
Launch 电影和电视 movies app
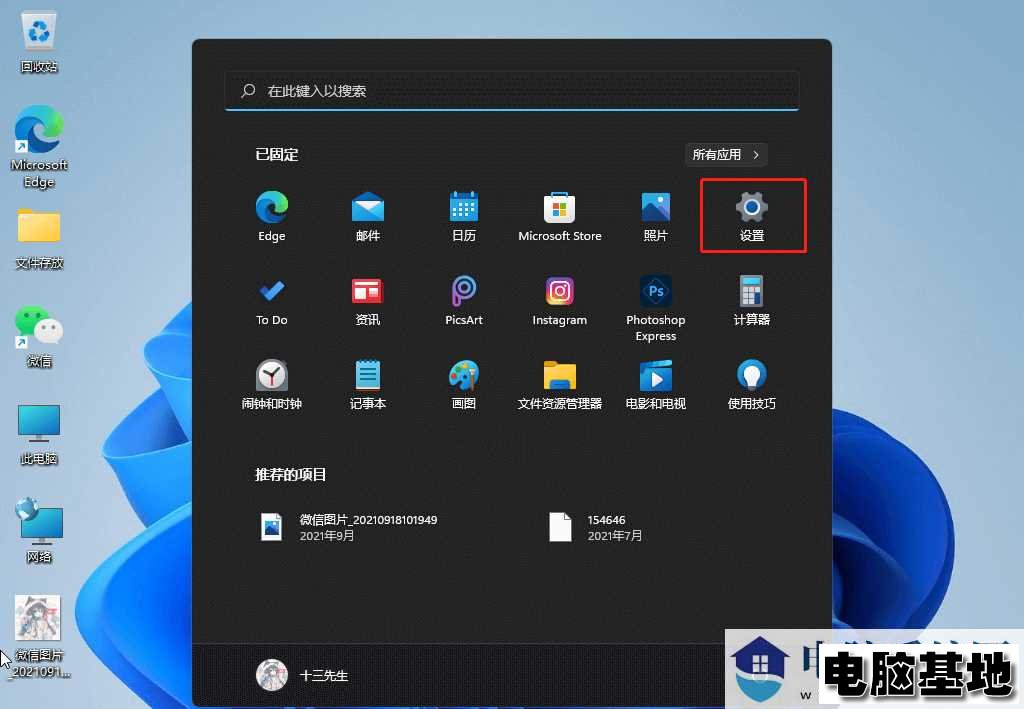656,385
